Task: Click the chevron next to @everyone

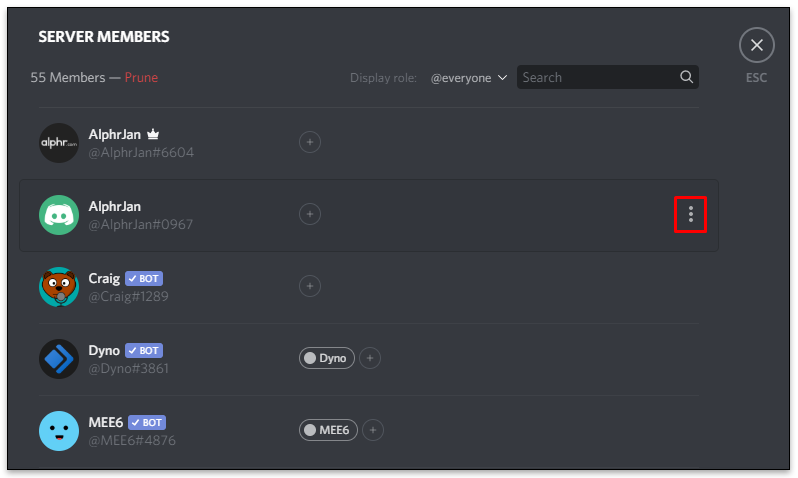Action: (x=502, y=78)
